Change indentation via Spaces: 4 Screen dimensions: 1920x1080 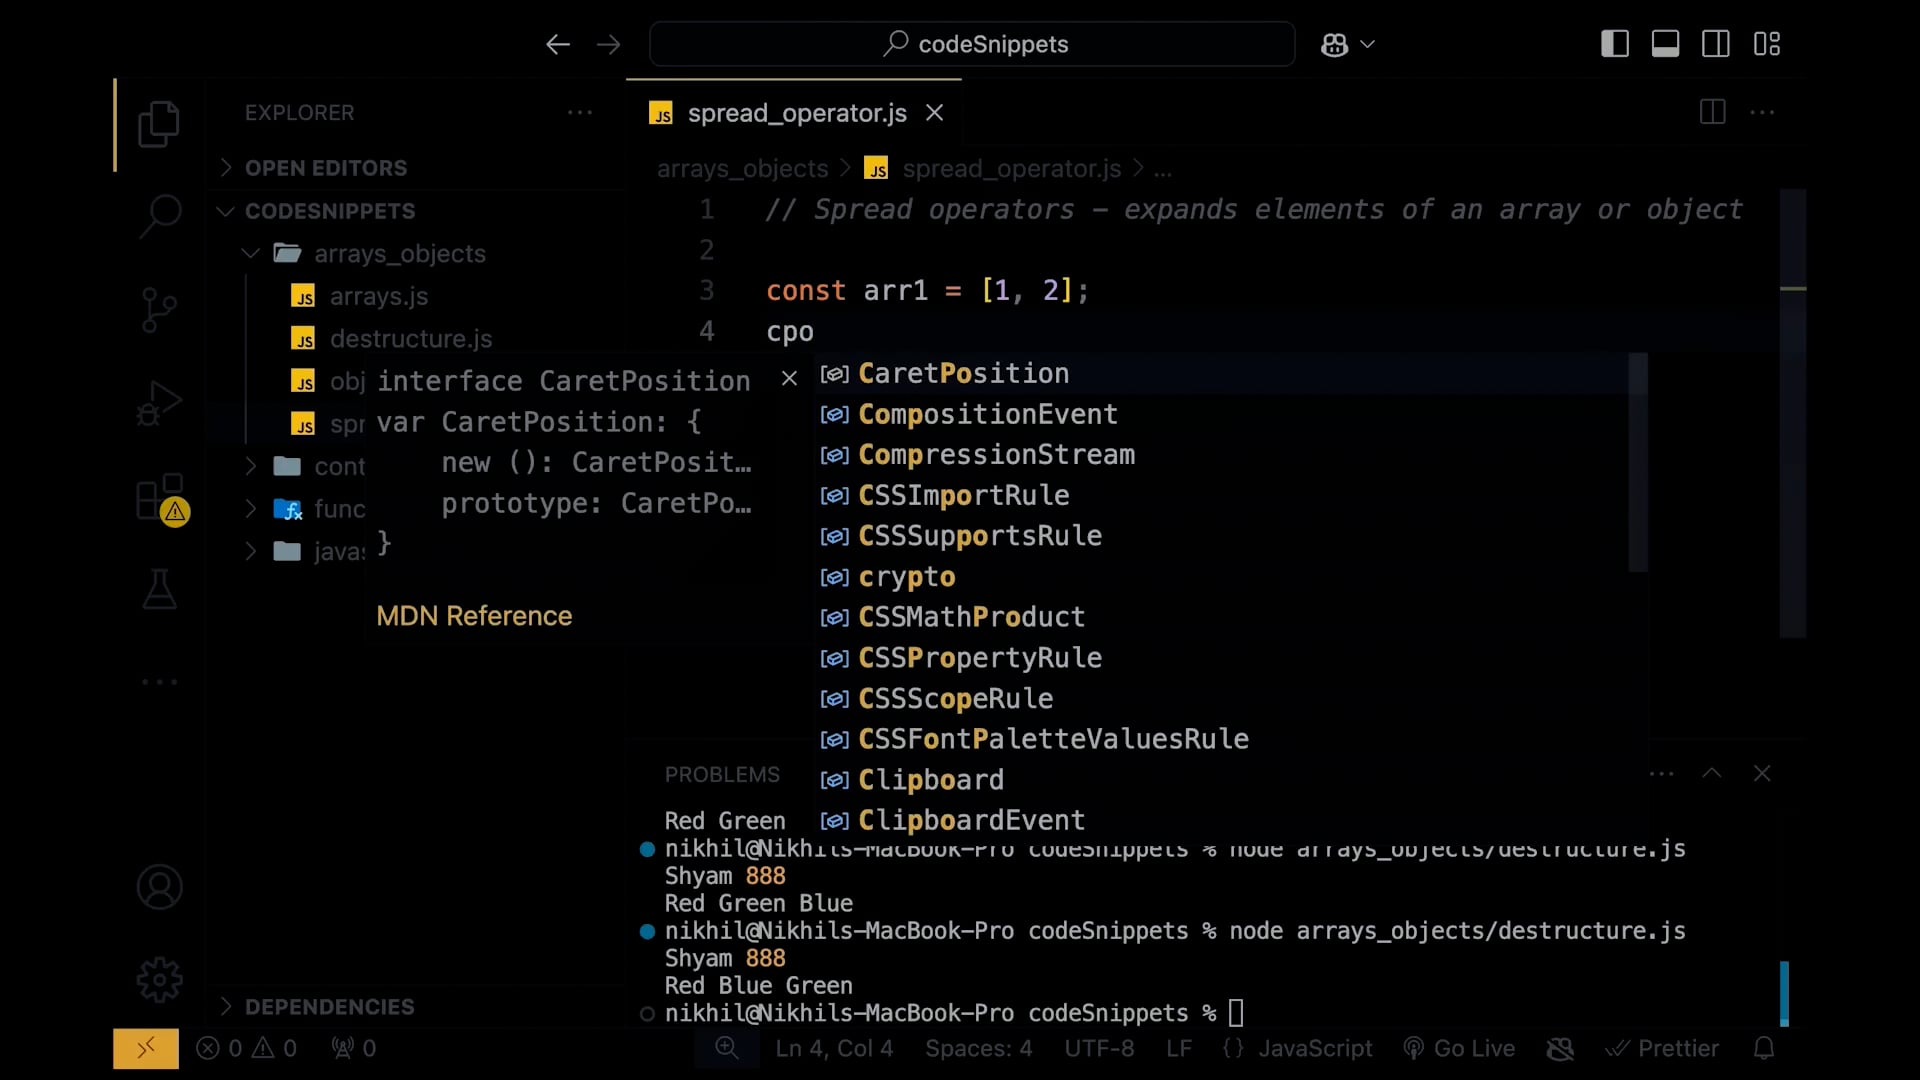coord(978,1048)
